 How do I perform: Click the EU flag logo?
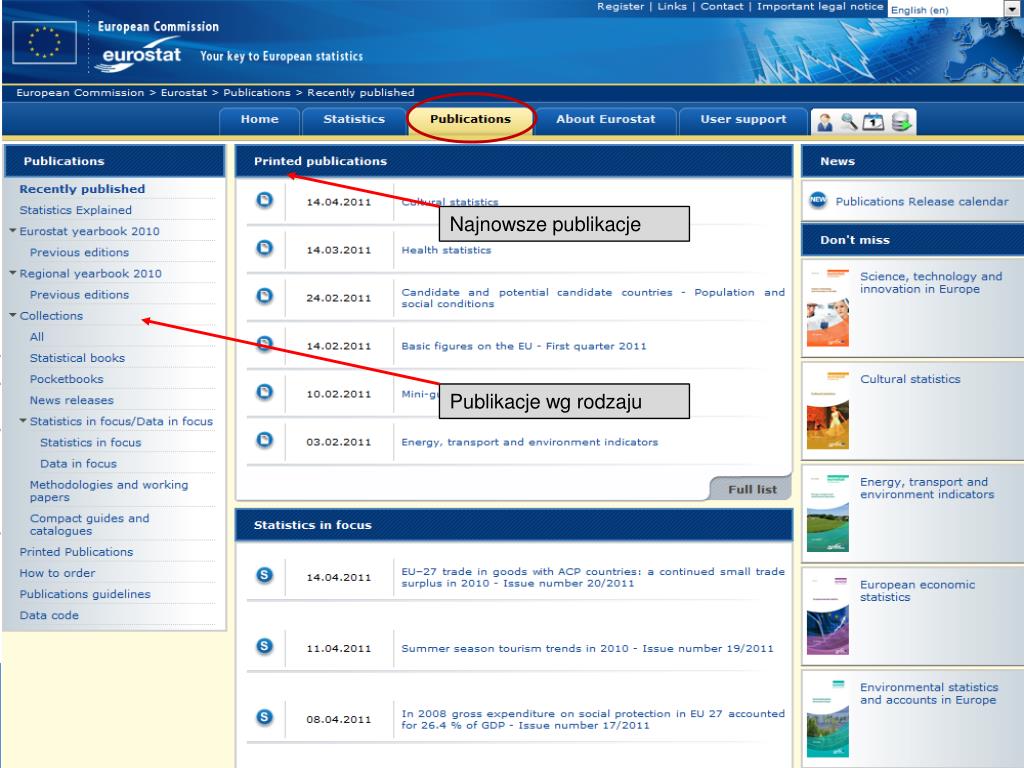44,42
